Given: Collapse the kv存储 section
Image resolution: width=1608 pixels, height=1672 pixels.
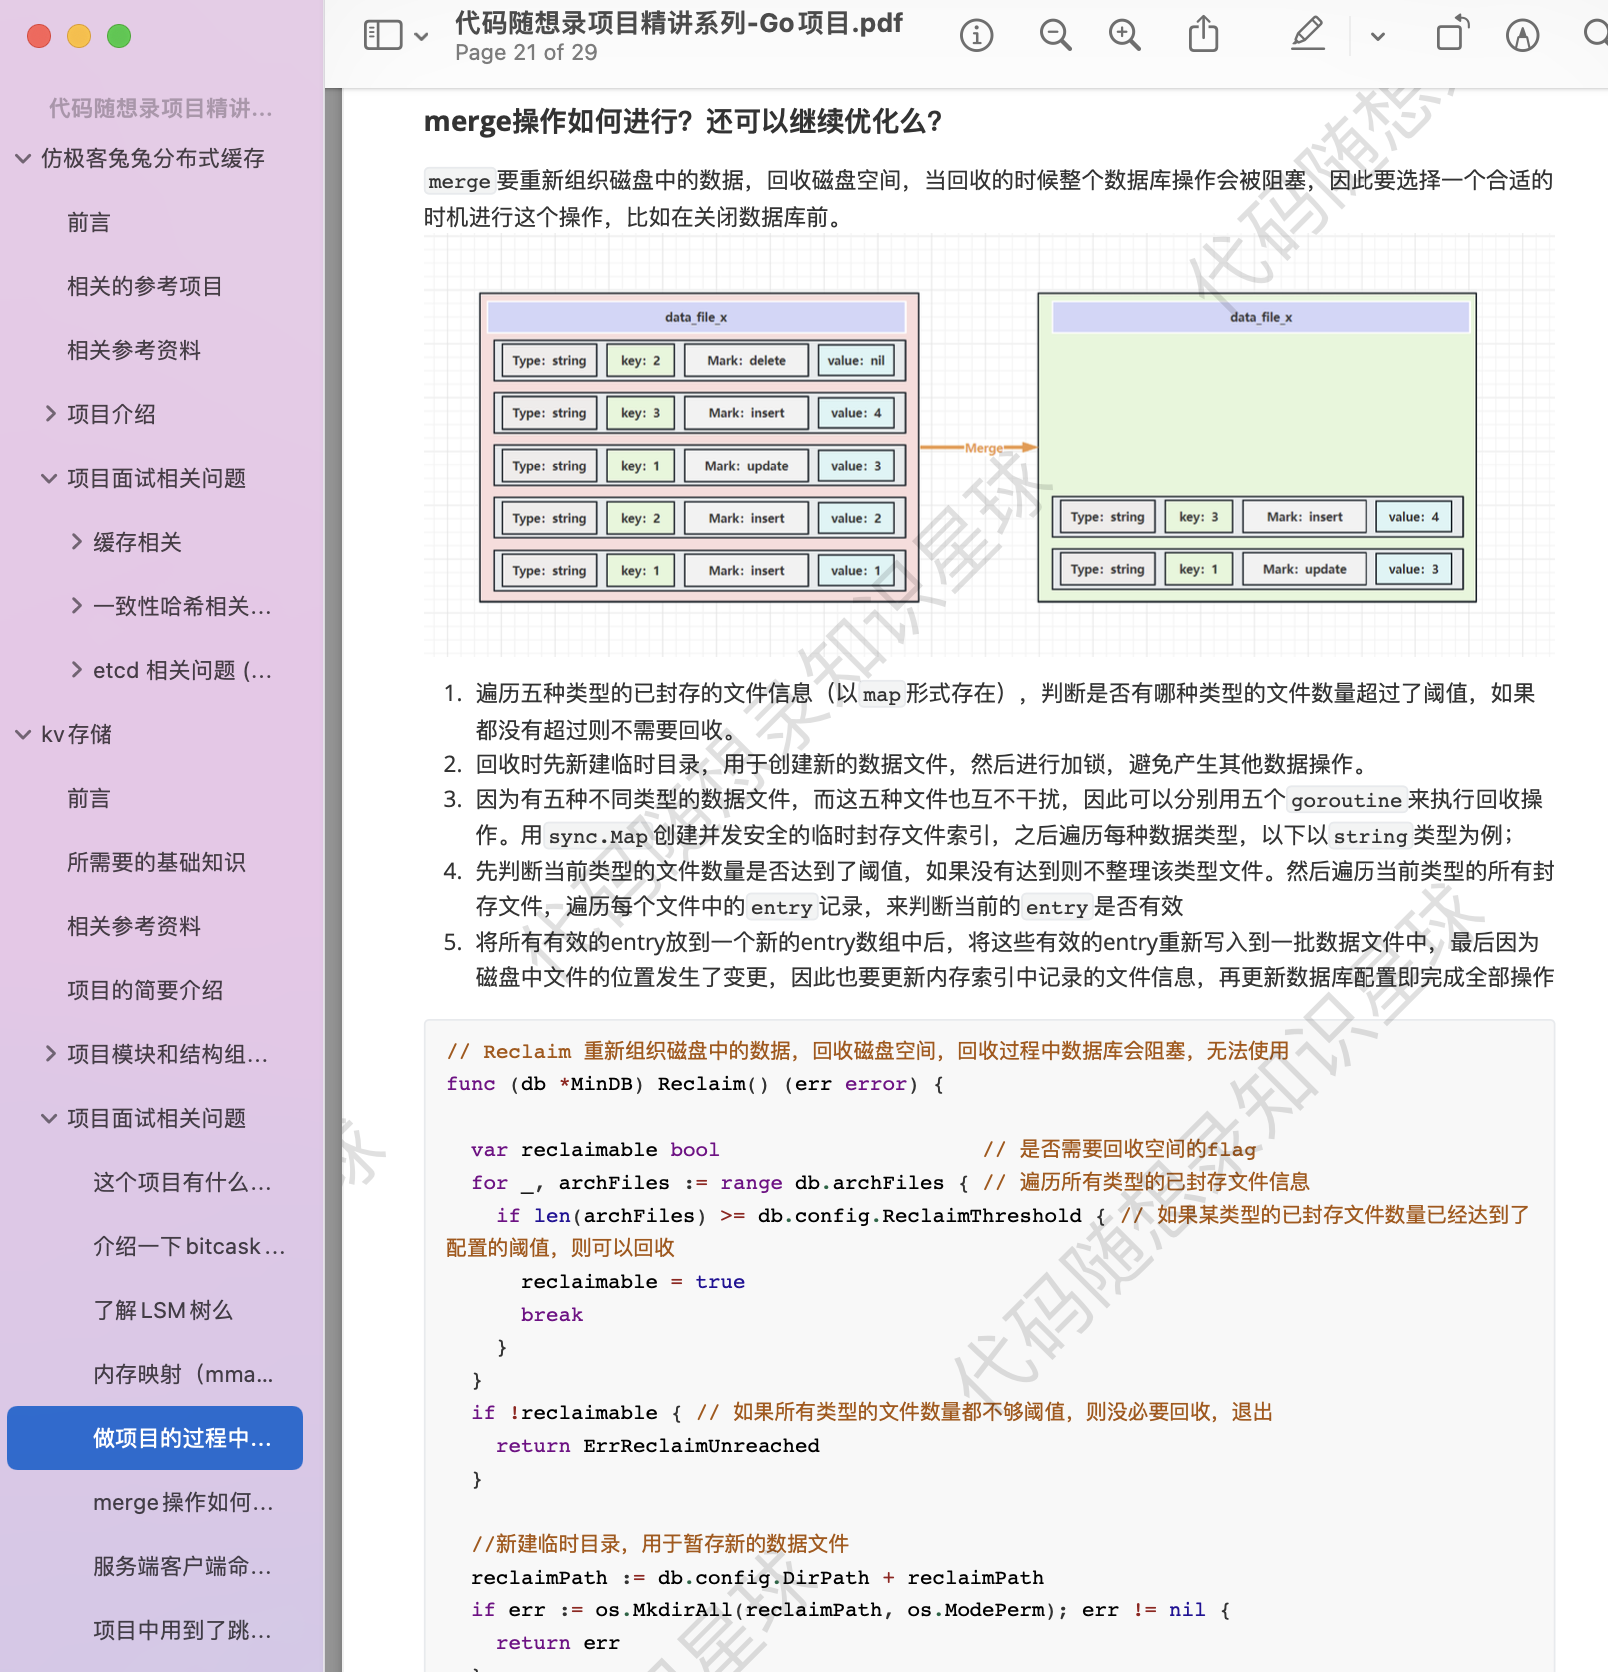Looking at the screenshot, I should click(x=23, y=734).
